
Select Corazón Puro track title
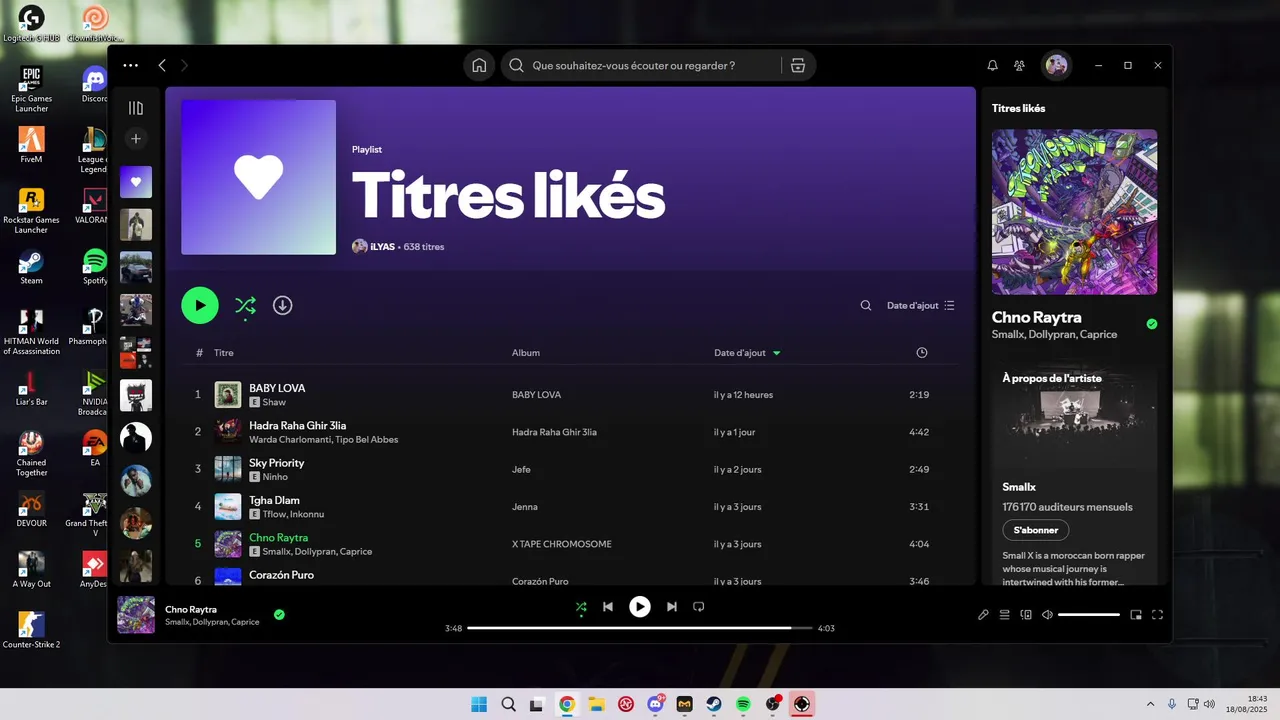tap(281, 575)
